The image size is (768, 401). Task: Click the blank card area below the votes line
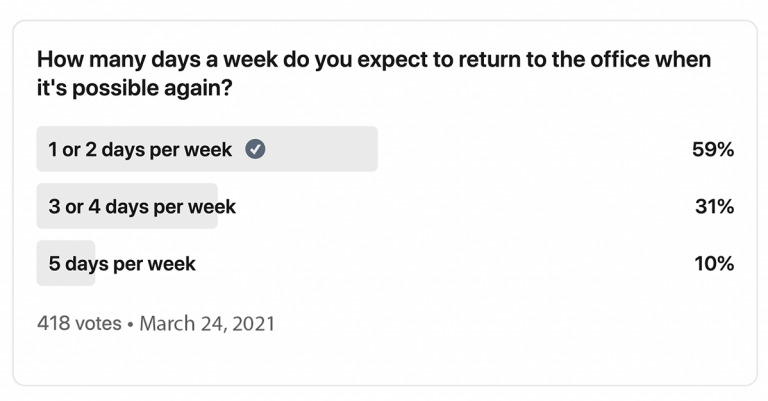[x=384, y=360]
